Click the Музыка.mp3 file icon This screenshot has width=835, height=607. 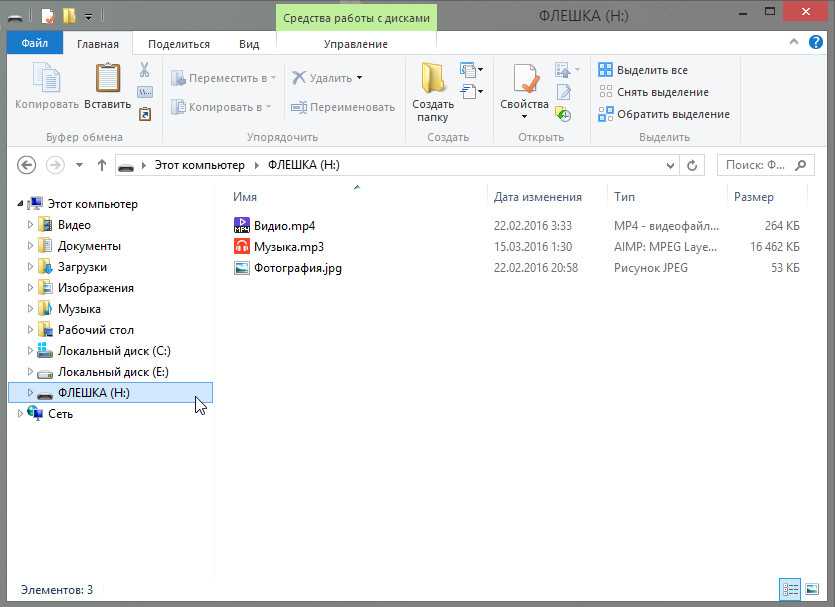[x=242, y=247]
